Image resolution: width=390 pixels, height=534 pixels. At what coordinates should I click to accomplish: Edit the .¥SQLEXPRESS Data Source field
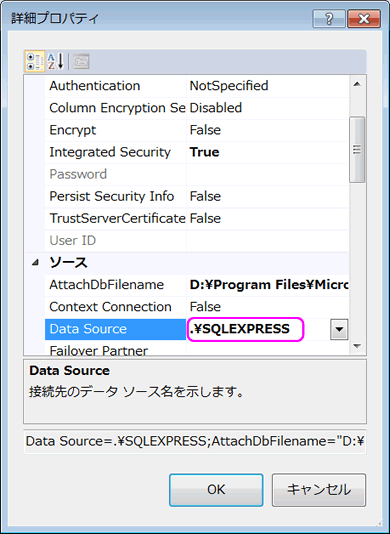coord(245,329)
